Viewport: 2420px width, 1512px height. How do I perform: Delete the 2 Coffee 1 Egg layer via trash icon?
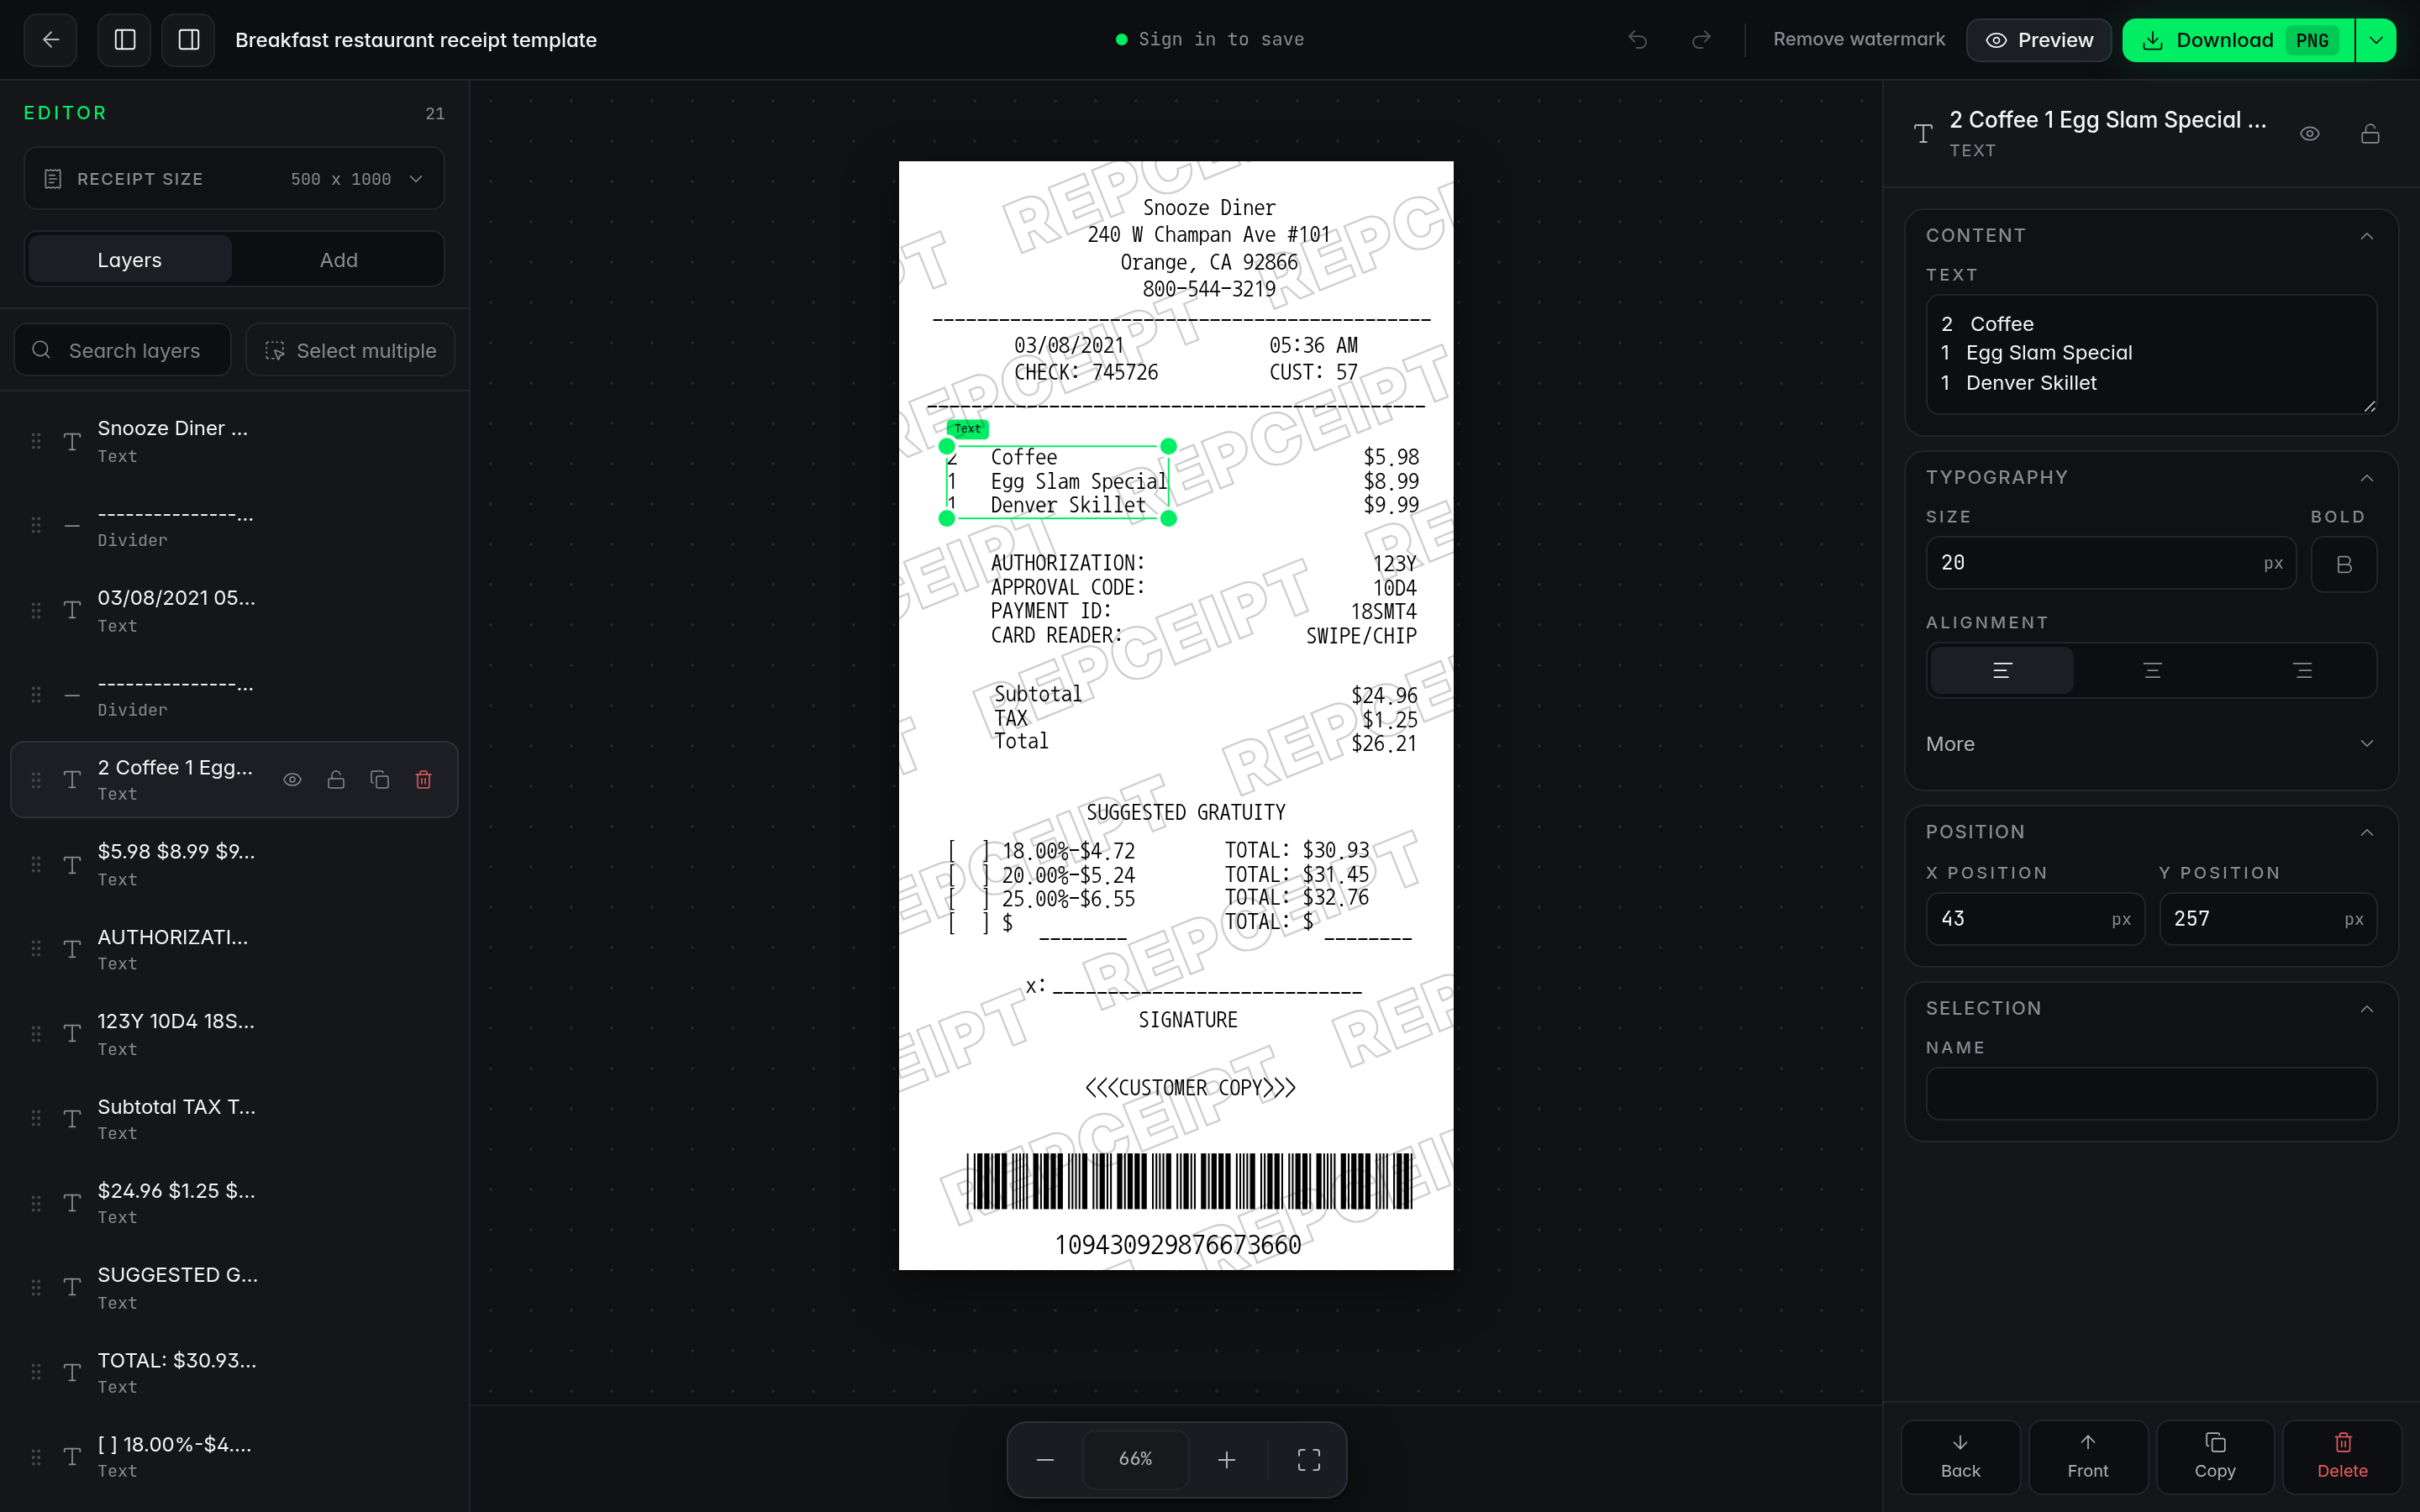pyautogui.click(x=424, y=780)
